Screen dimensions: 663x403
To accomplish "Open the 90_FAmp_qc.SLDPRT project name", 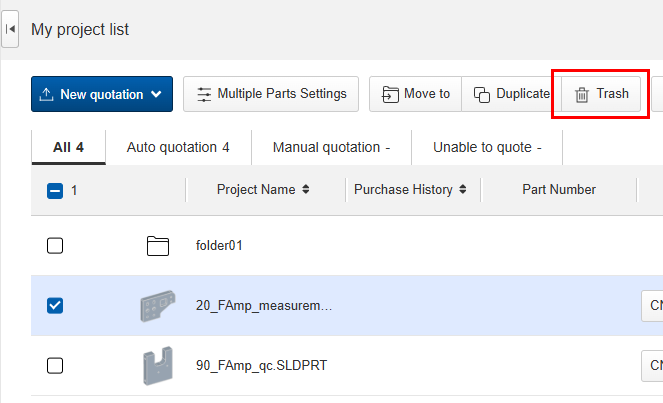I will [x=261, y=366].
